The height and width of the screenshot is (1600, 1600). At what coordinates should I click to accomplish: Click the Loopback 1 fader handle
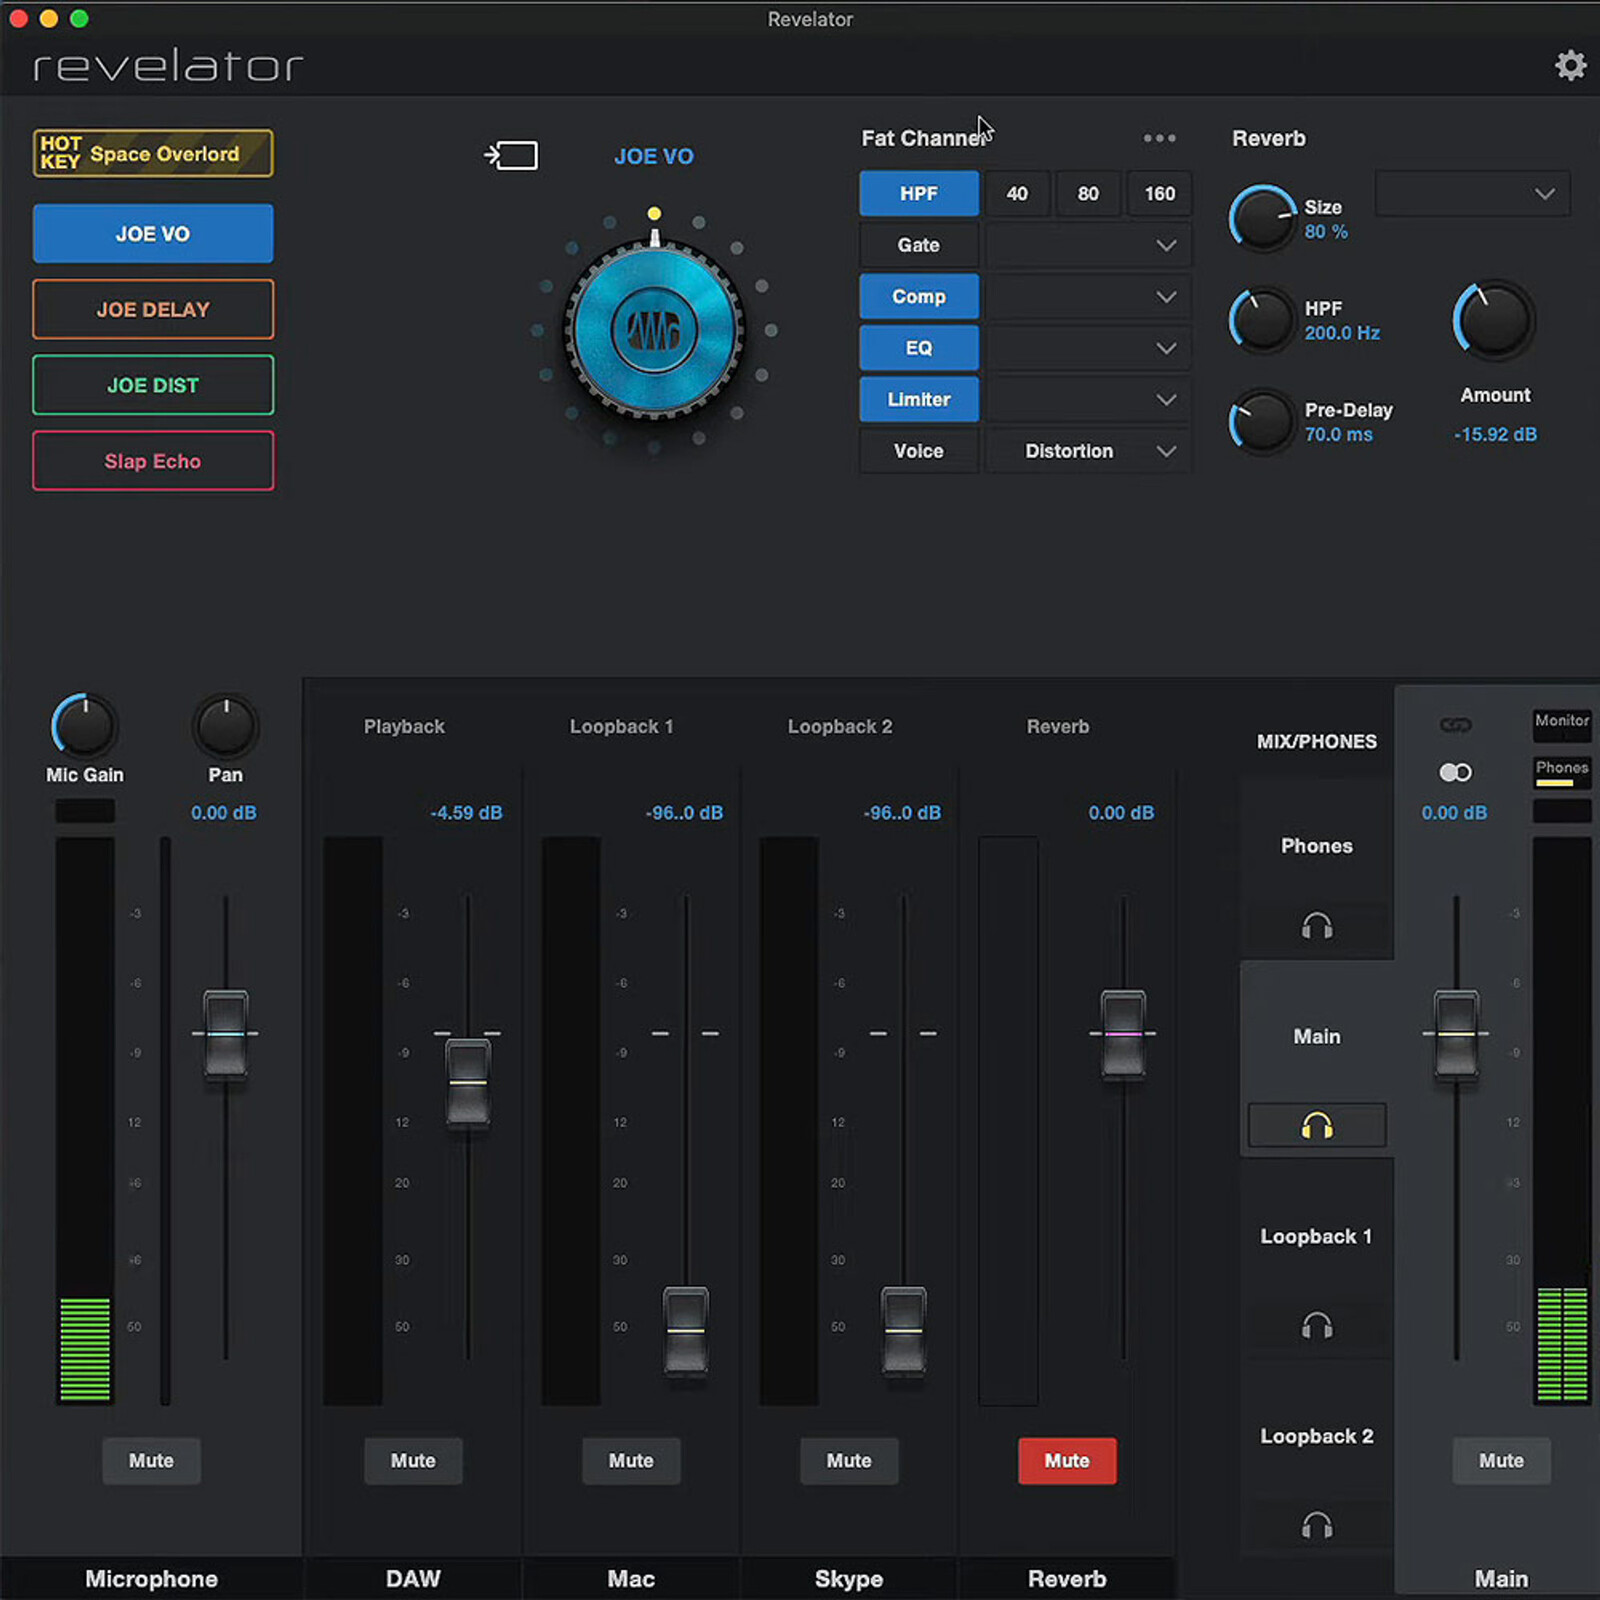click(686, 1331)
